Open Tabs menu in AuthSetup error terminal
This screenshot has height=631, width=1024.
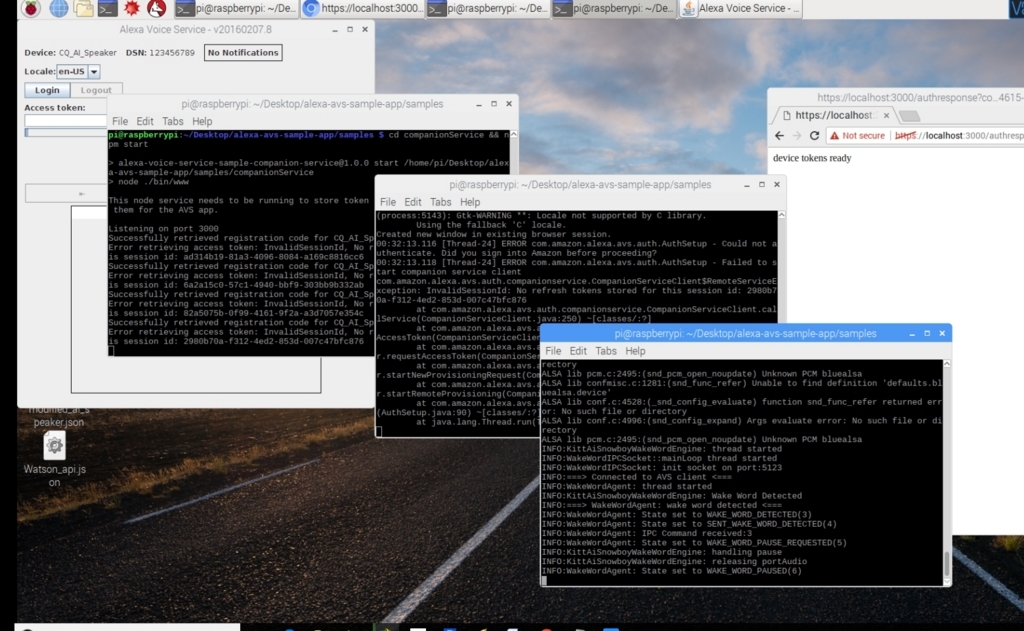440,202
